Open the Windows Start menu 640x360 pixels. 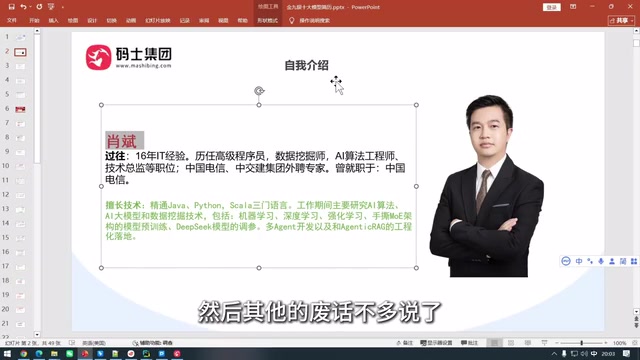(7, 353)
